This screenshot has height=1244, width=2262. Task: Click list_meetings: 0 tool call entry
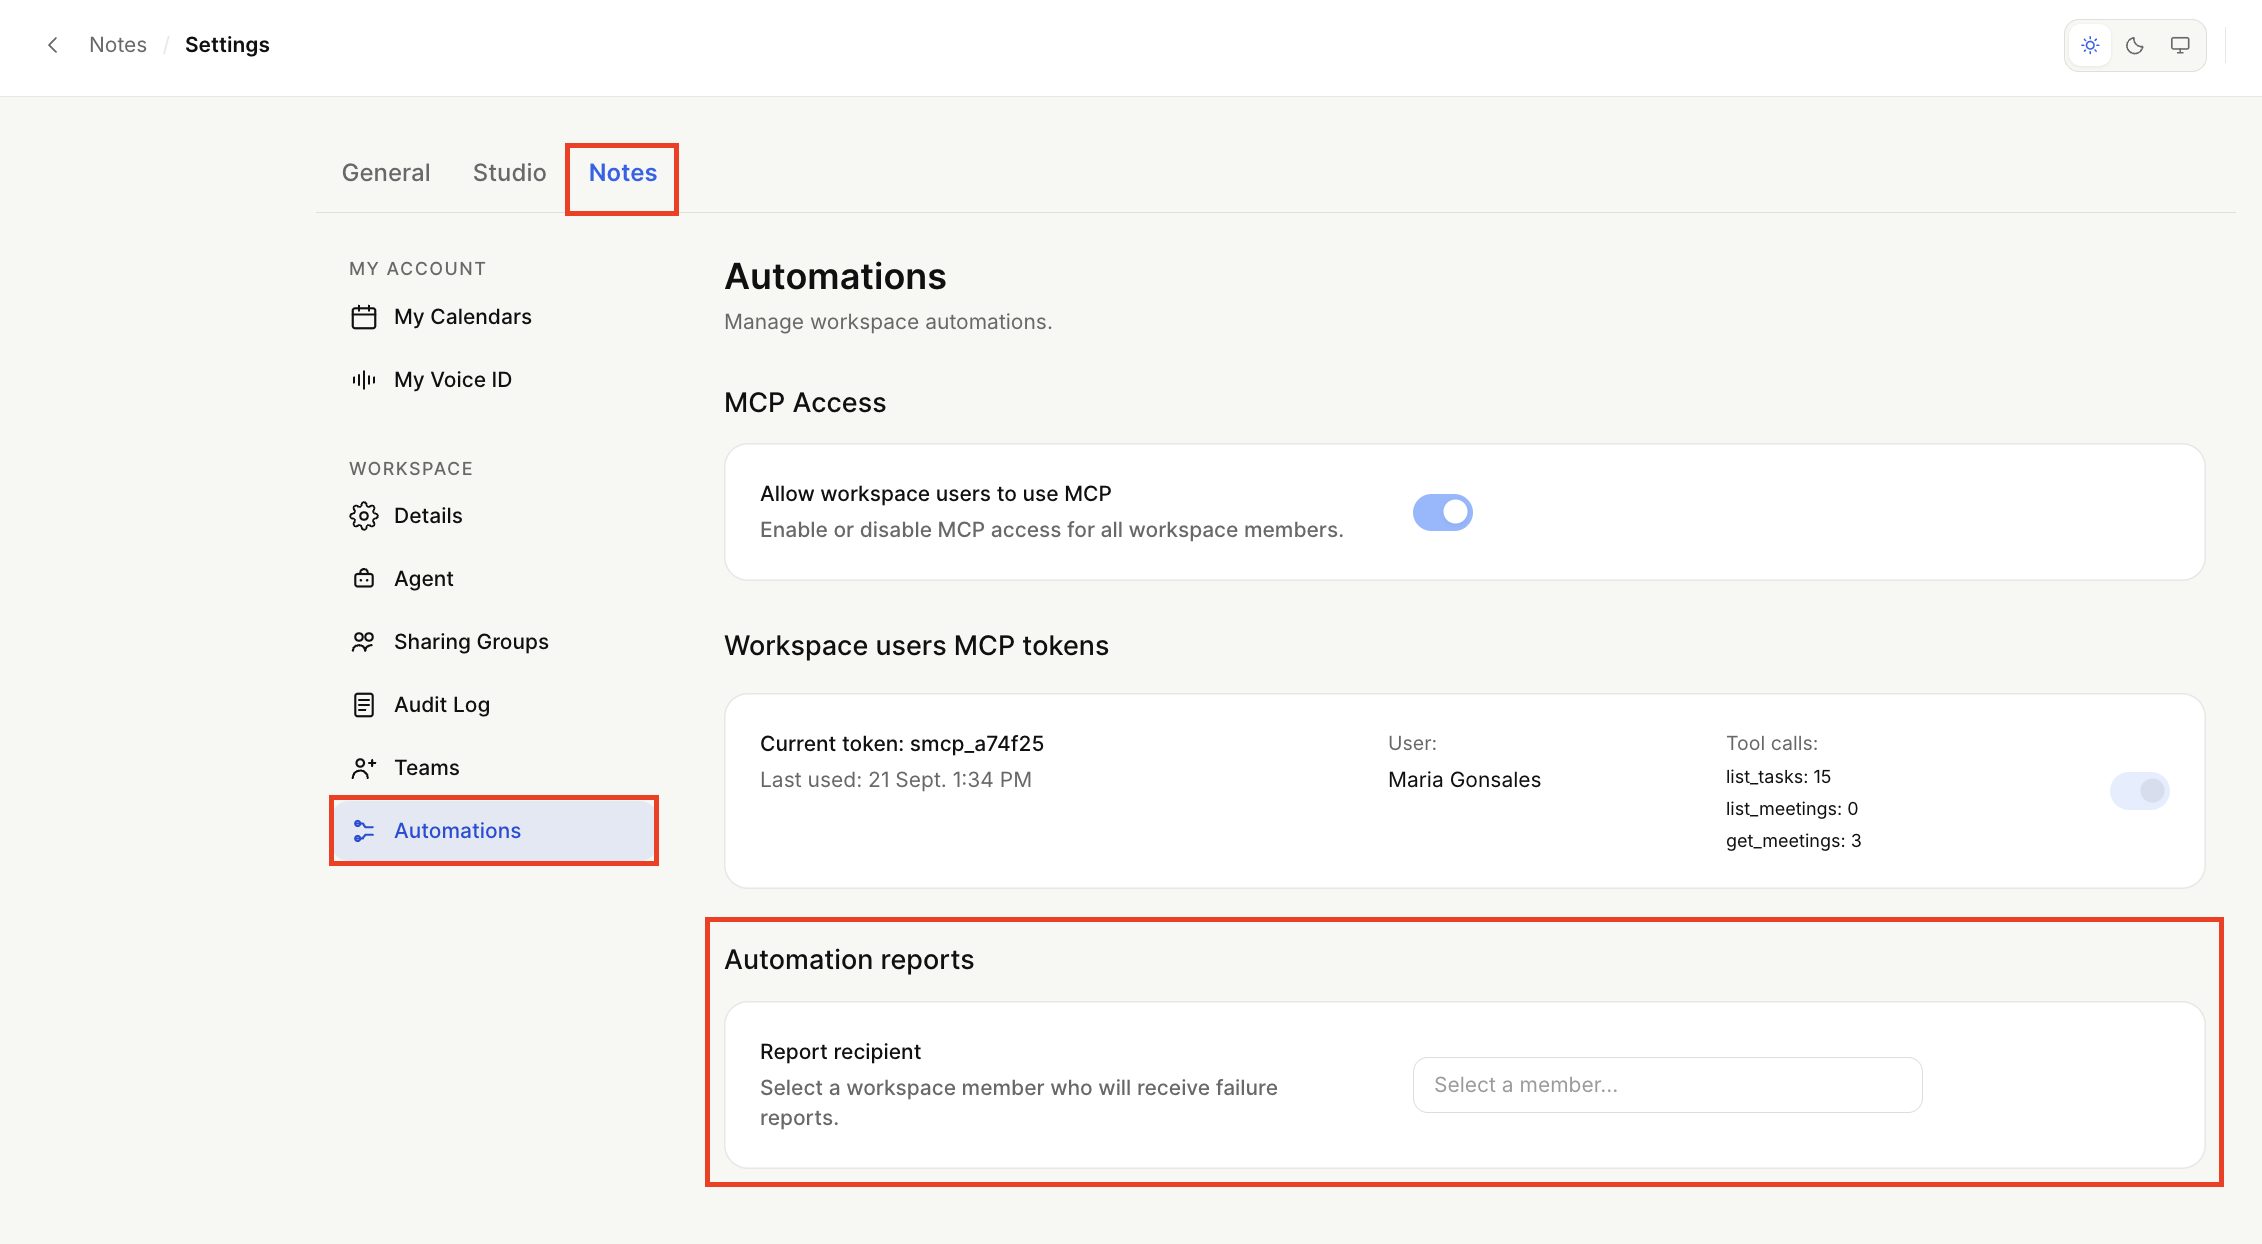(1792, 809)
